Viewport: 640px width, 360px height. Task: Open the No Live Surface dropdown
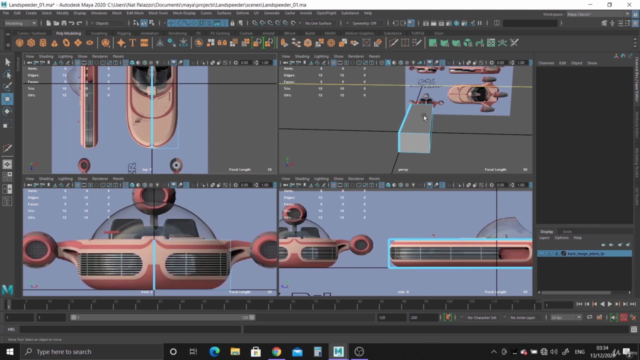320,23
